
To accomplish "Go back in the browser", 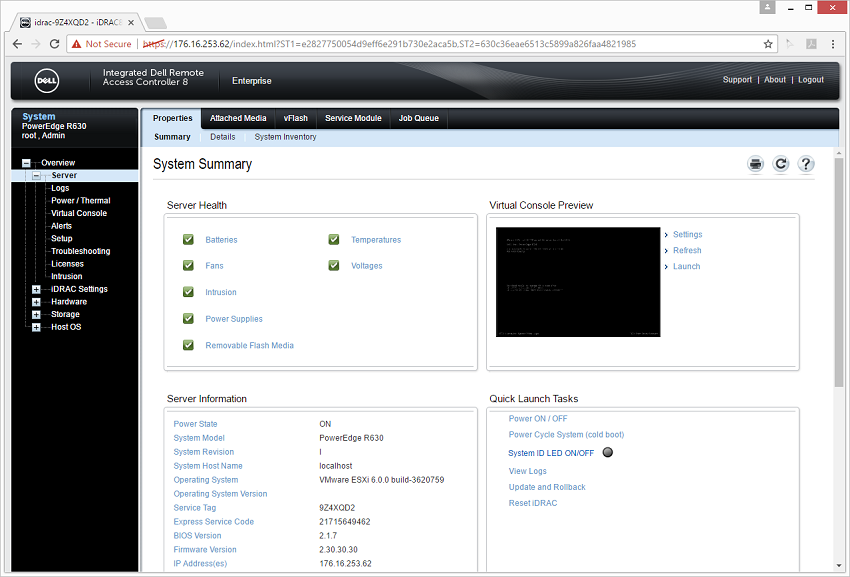I will pyautogui.click(x=17, y=44).
